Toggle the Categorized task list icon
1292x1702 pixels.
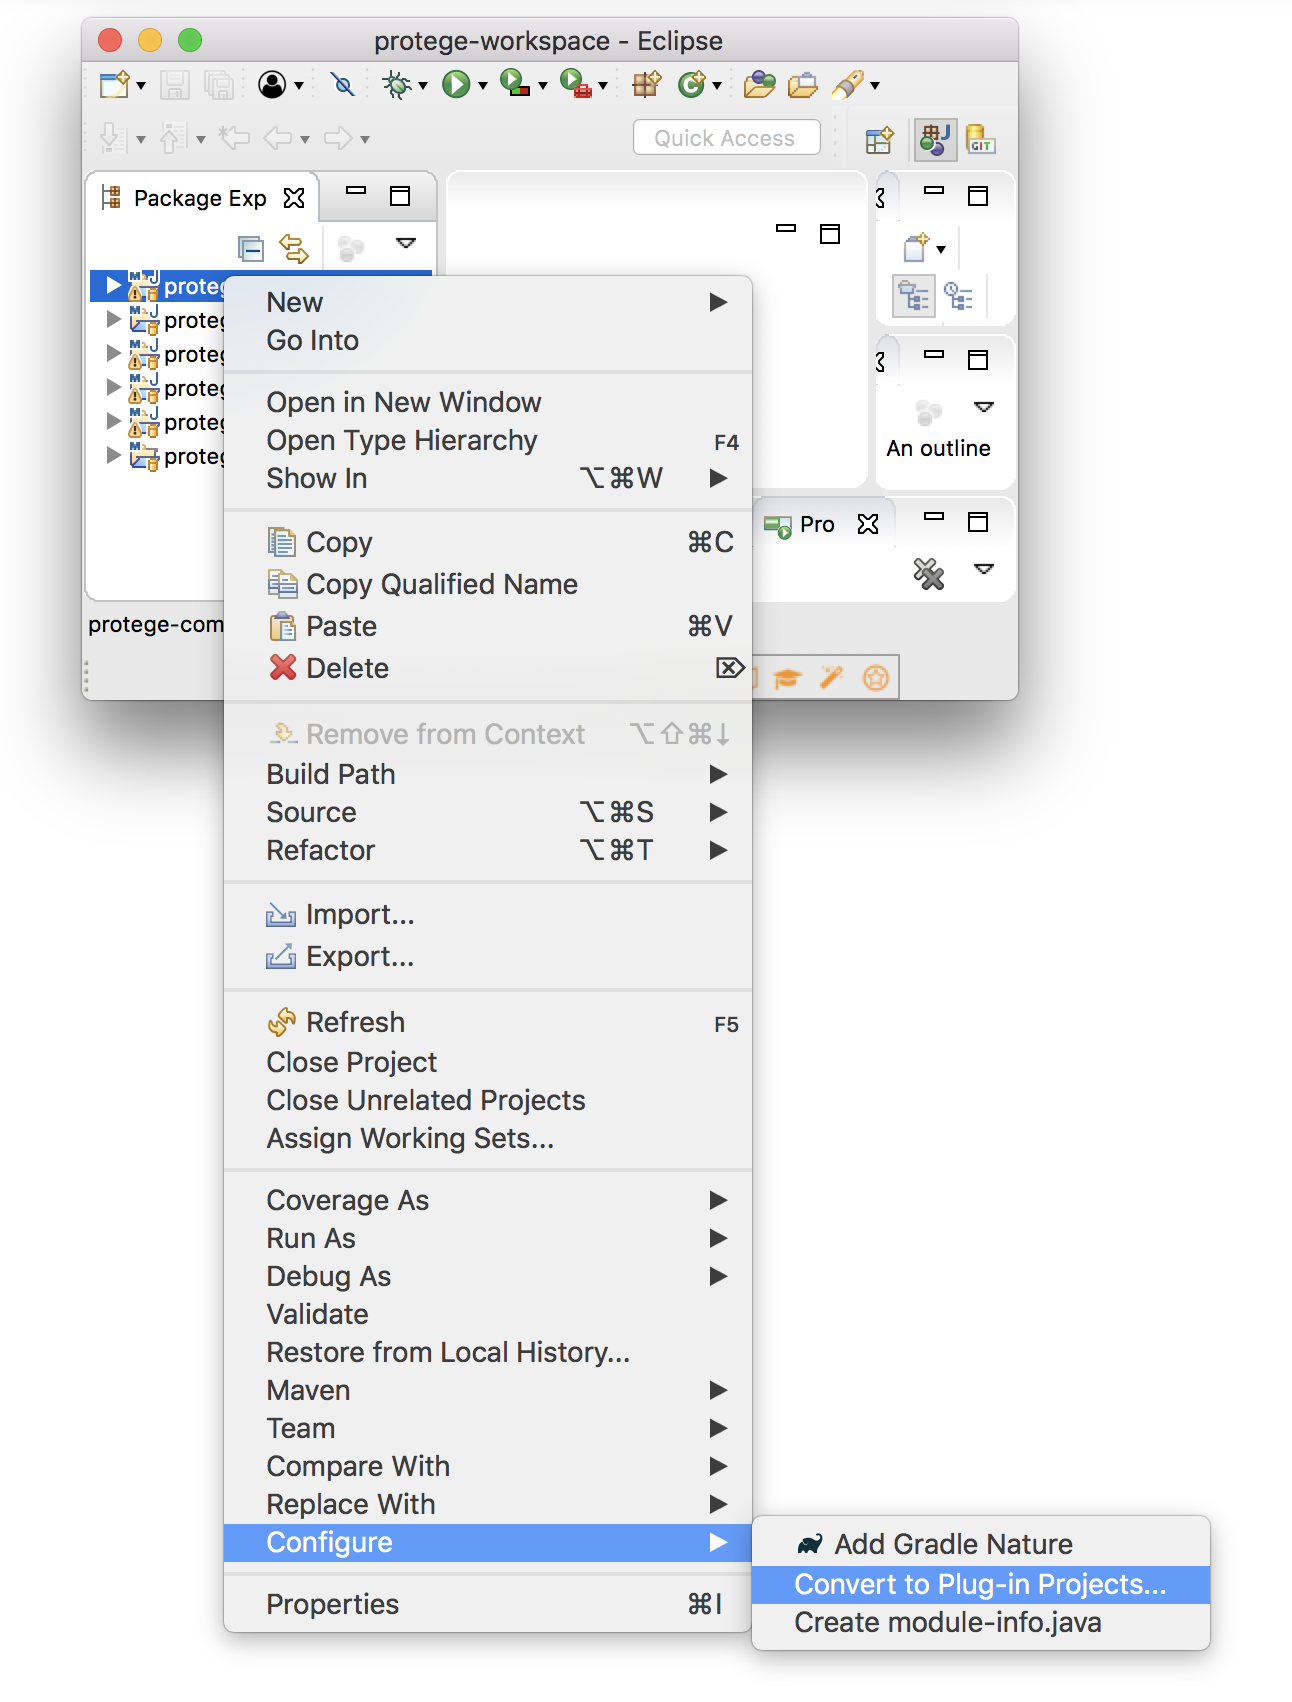pyautogui.click(x=914, y=296)
